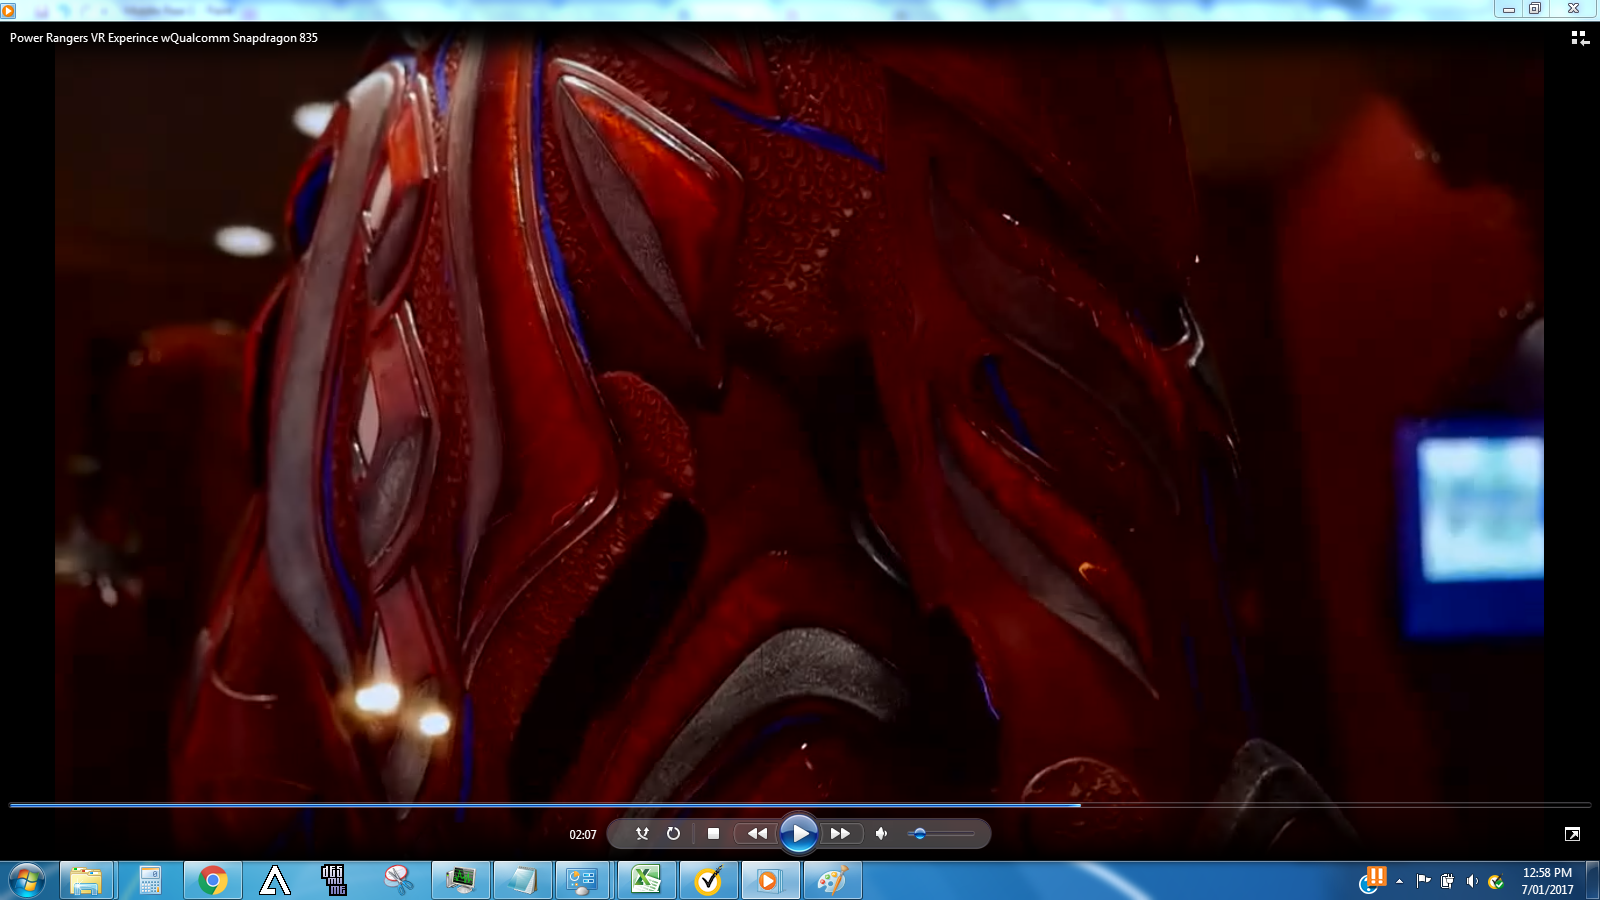Open Control Panel from taskbar

pyautogui.click(x=584, y=881)
